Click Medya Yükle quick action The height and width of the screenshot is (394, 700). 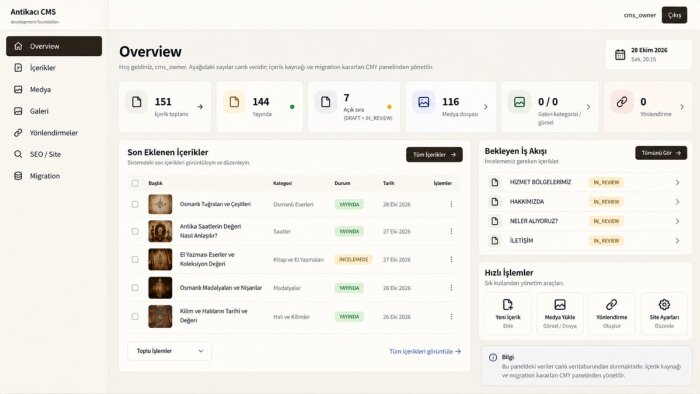click(x=560, y=313)
